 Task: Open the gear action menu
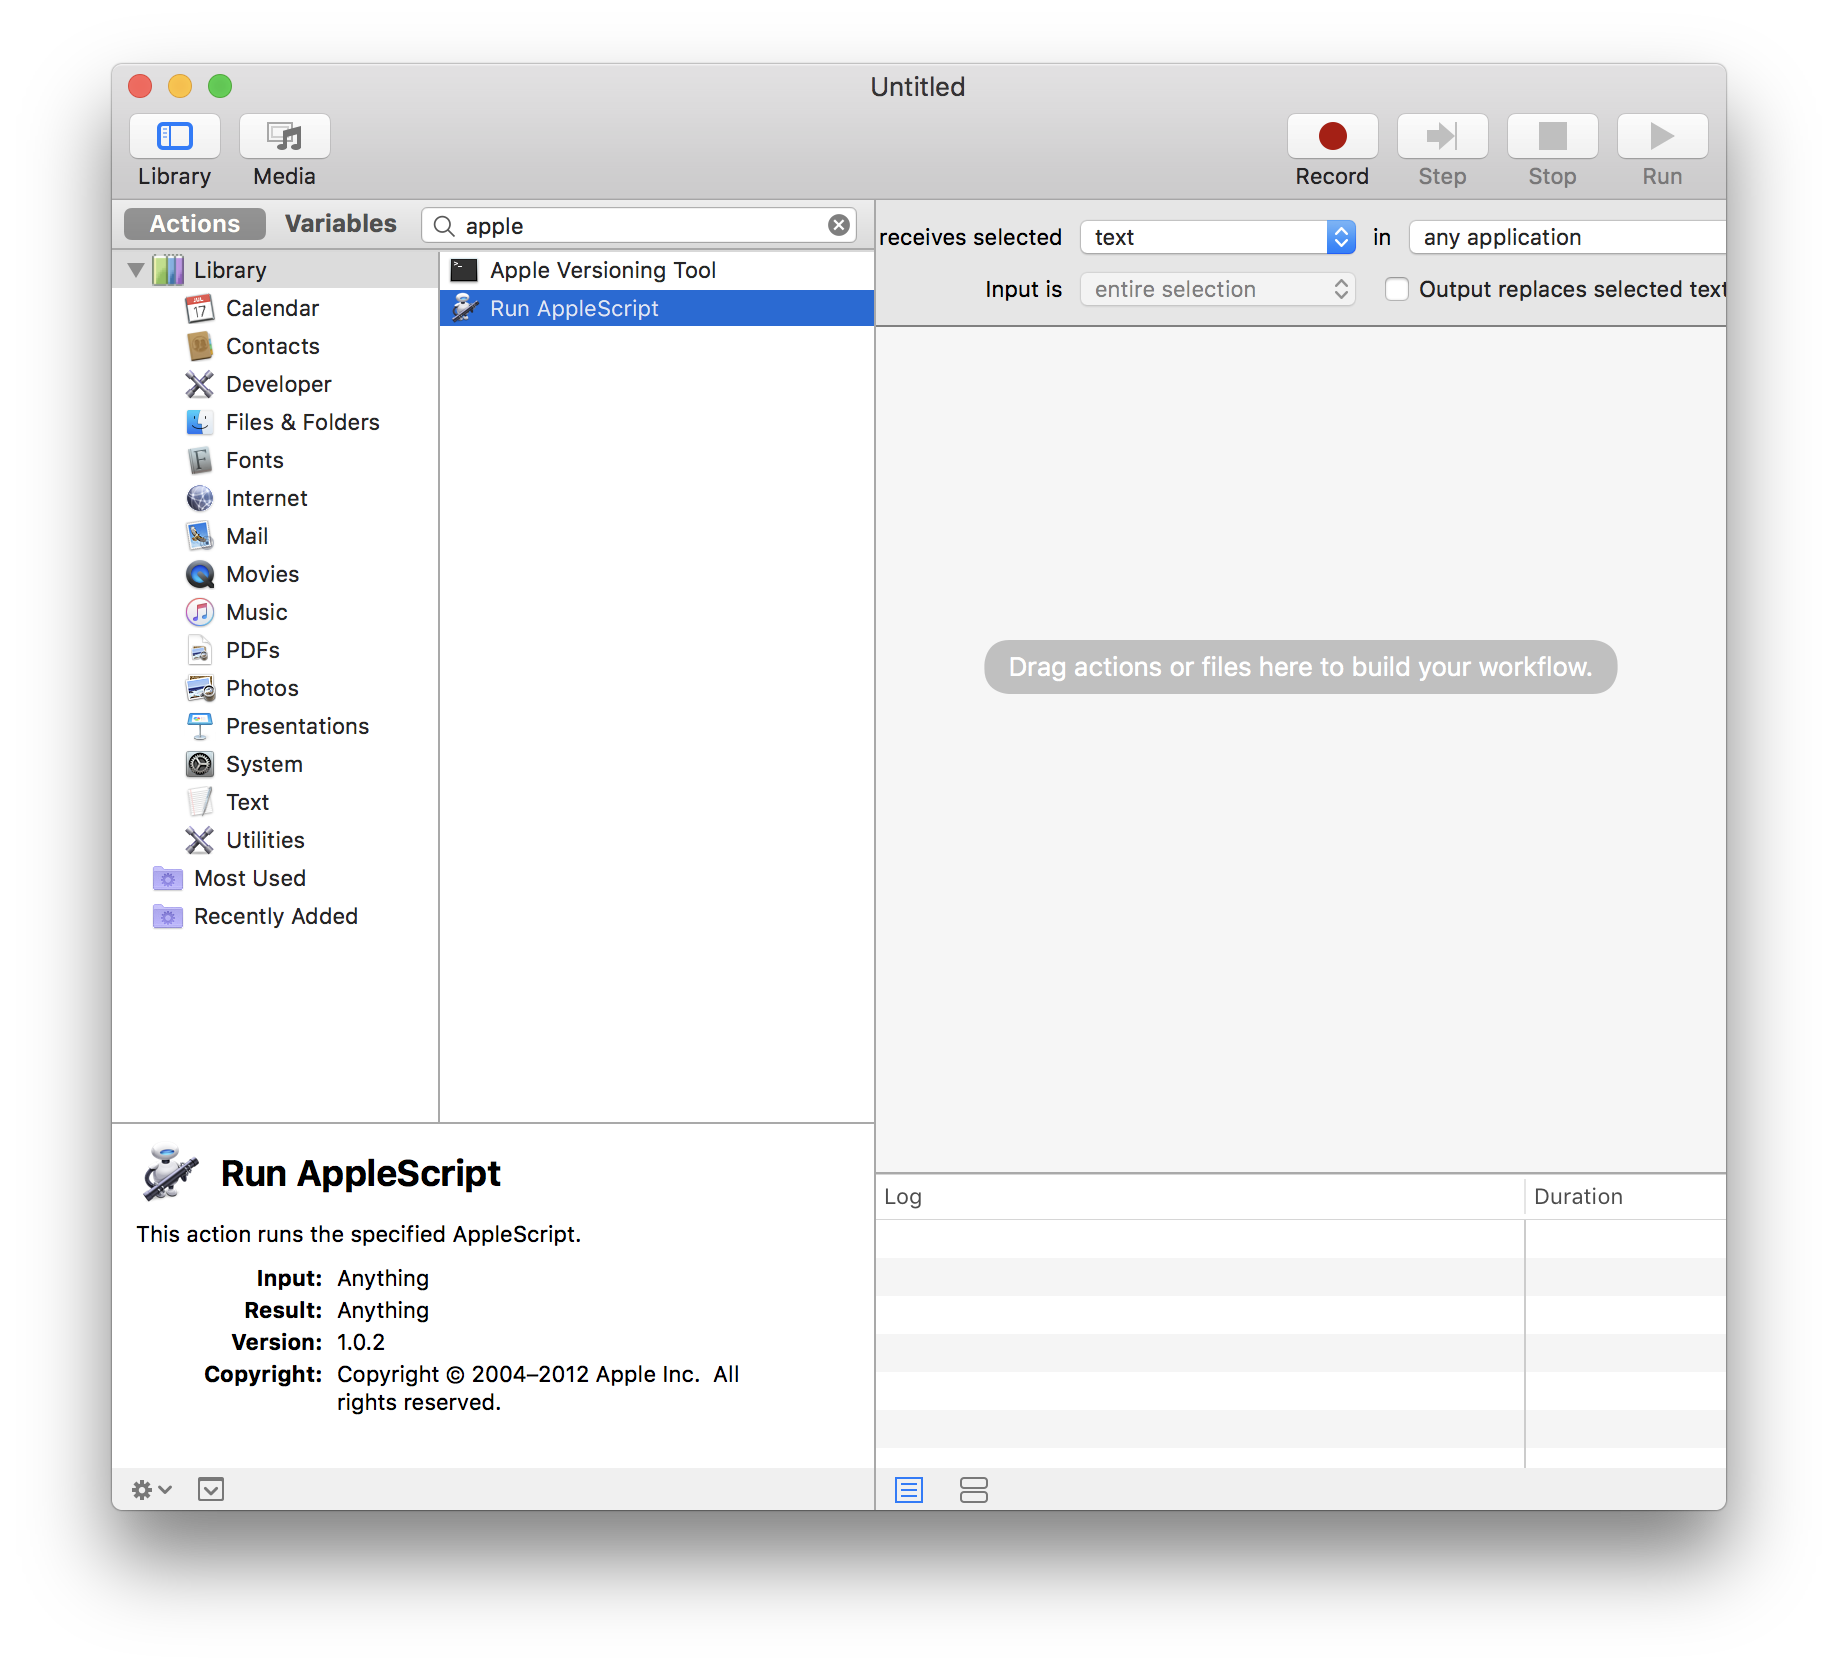pyautogui.click(x=151, y=1490)
